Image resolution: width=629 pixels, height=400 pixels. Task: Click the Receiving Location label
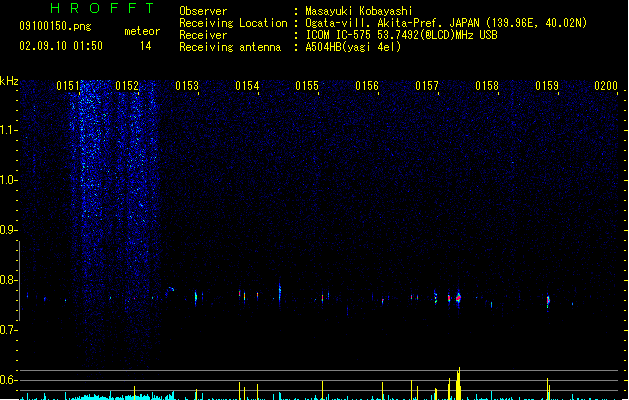(x=233, y=23)
